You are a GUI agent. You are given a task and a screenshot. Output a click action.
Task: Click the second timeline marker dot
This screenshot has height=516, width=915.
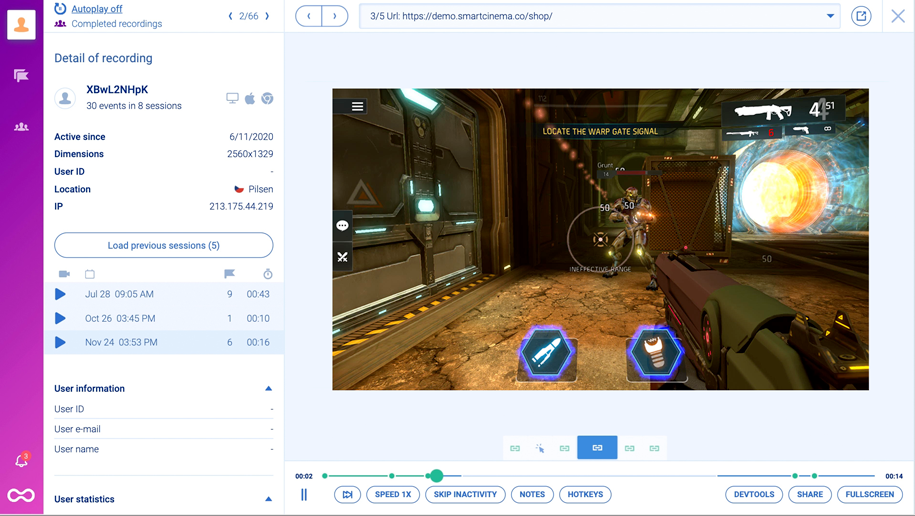[392, 476]
